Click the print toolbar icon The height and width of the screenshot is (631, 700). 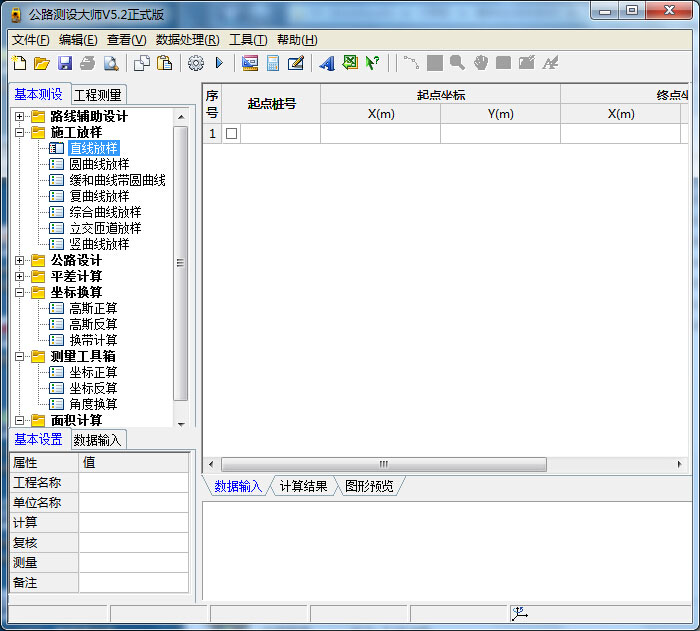pos(88,63)
